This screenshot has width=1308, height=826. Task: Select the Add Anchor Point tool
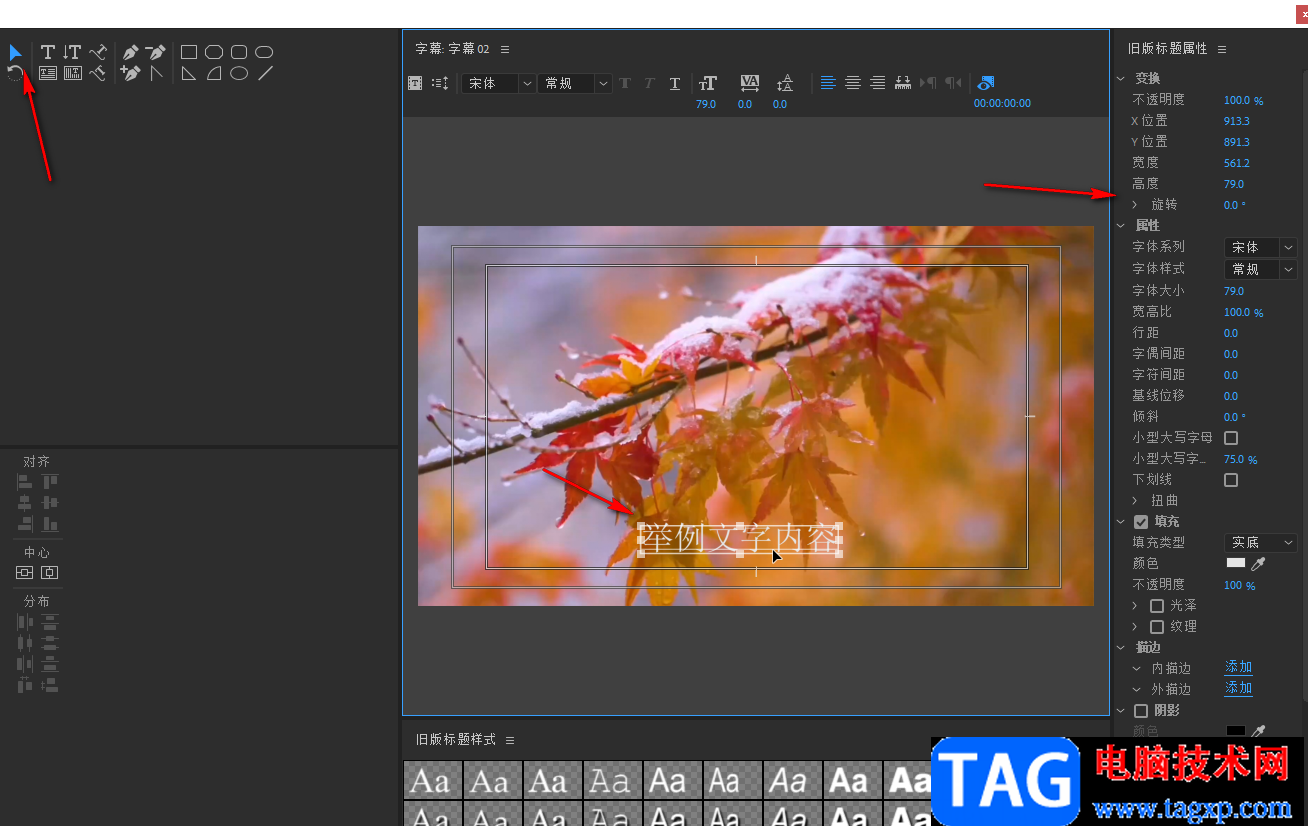(x=130, y=73)
